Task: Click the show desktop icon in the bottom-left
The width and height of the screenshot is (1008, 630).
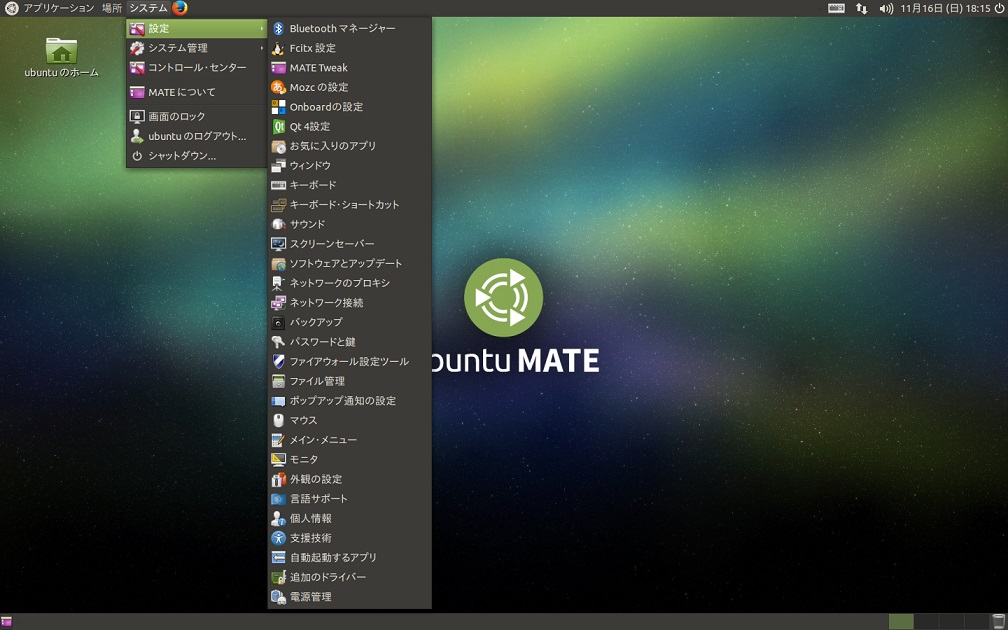Action: coord(7,622)
